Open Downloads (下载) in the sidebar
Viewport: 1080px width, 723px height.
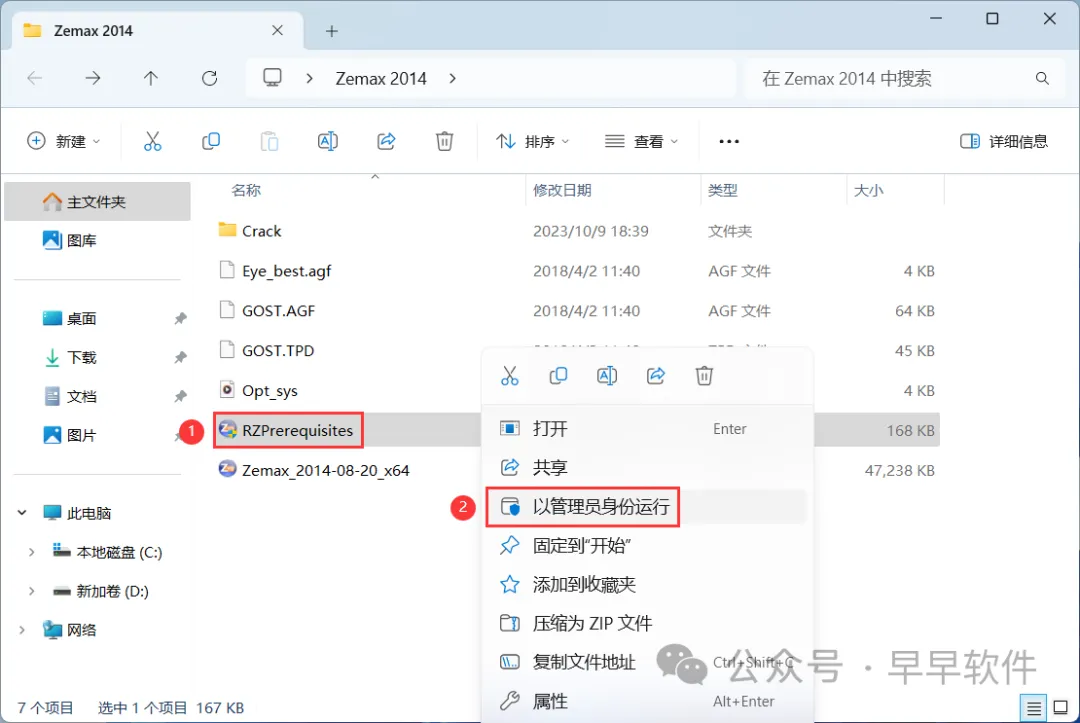pos(97,357)
